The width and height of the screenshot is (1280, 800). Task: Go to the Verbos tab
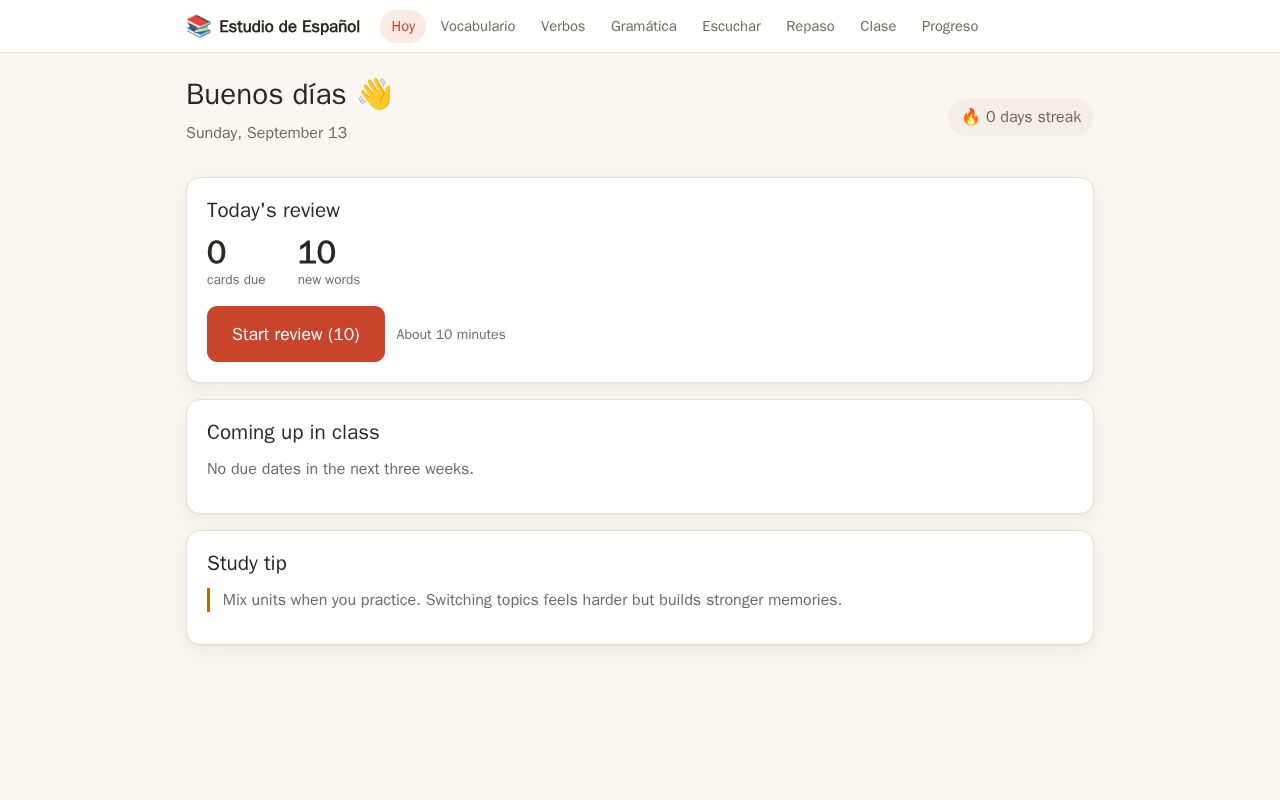click(x=563, y=26)
